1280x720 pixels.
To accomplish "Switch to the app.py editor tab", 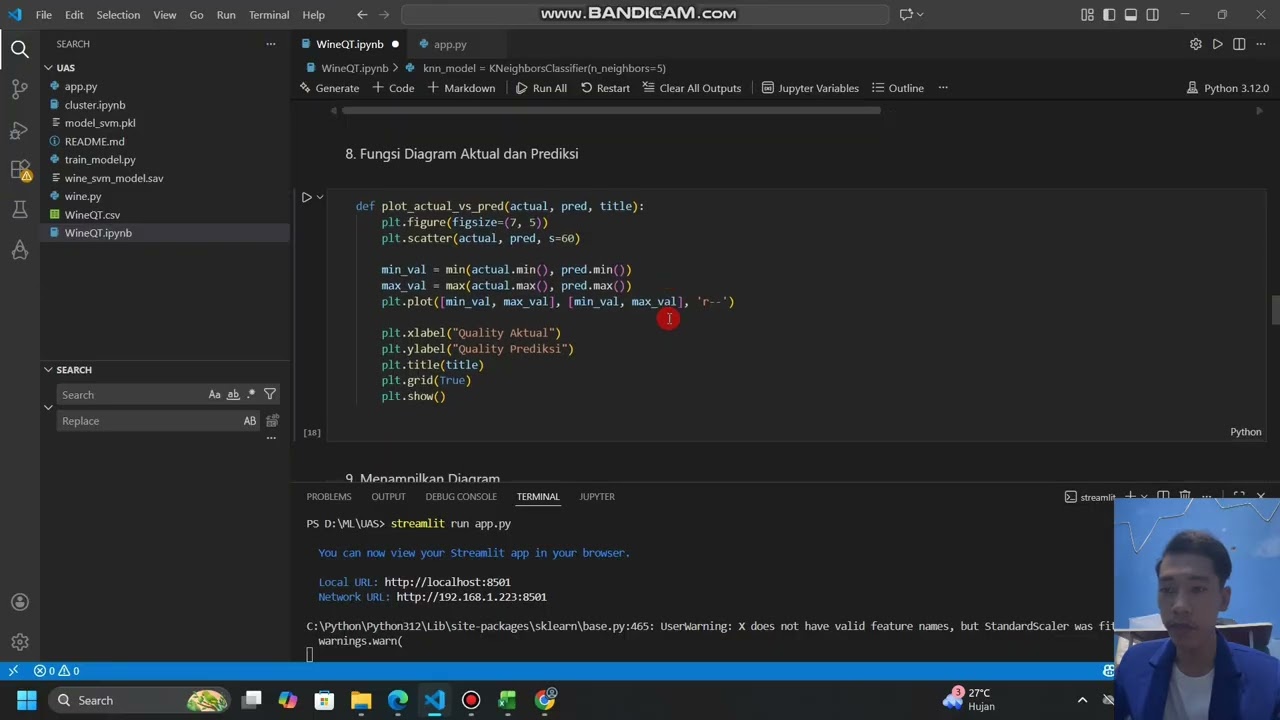I will point(449,44).
